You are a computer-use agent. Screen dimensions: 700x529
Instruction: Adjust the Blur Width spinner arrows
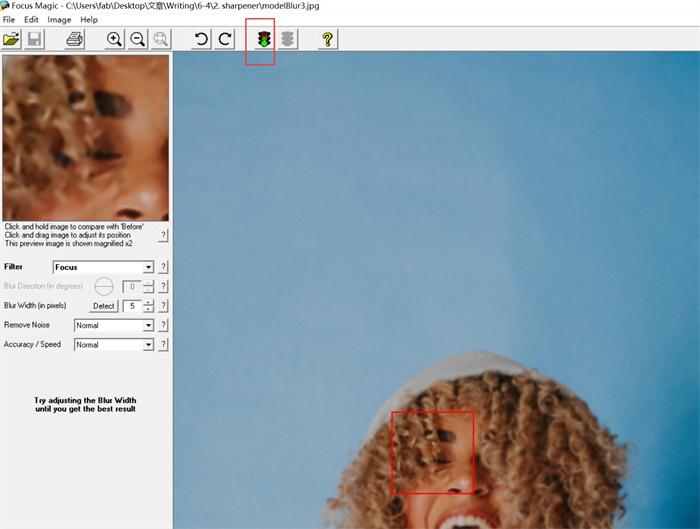click(148, 306)
